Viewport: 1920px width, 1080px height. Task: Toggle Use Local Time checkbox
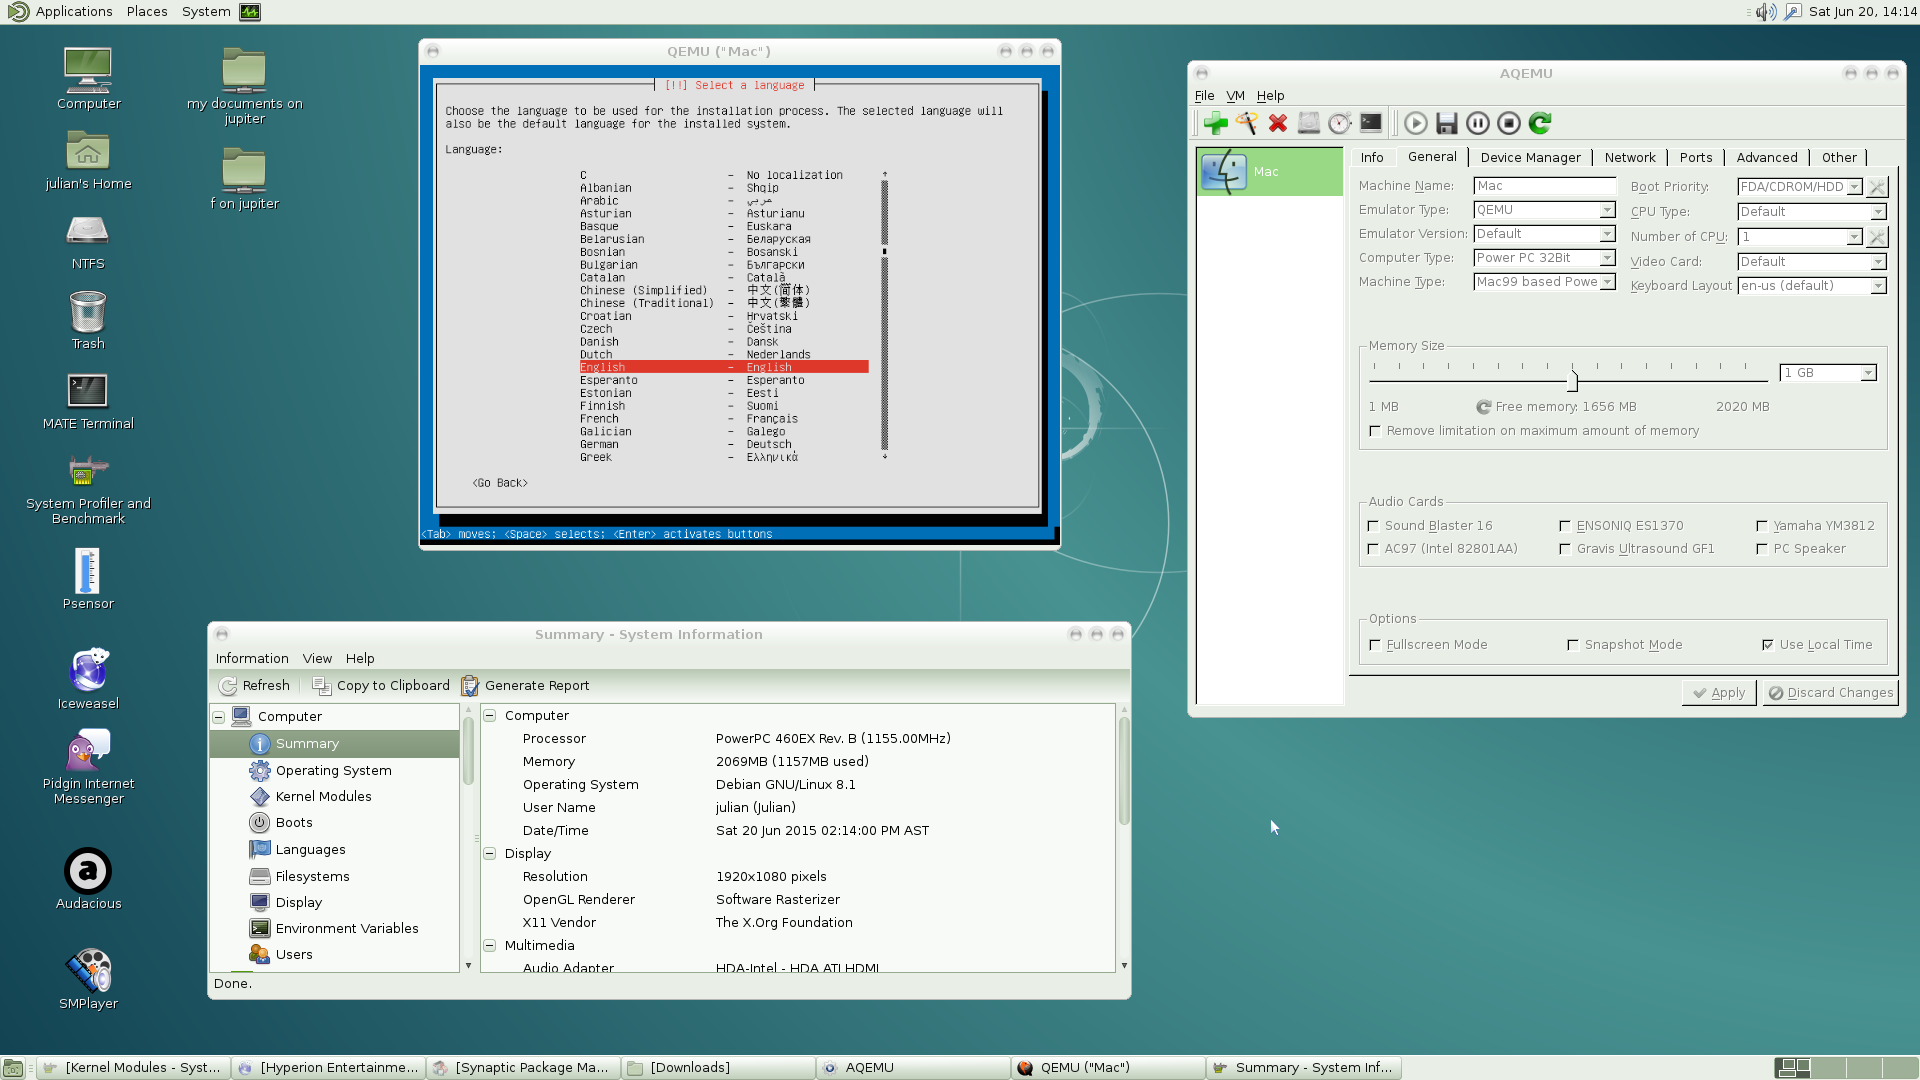(x=1768, y=645)
